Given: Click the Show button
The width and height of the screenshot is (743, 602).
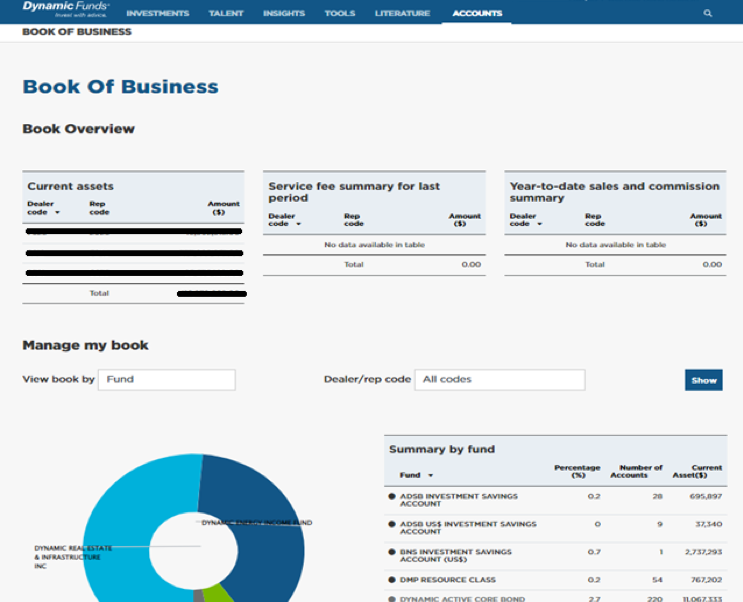Looking at the screenshot, I should [703, 380].
